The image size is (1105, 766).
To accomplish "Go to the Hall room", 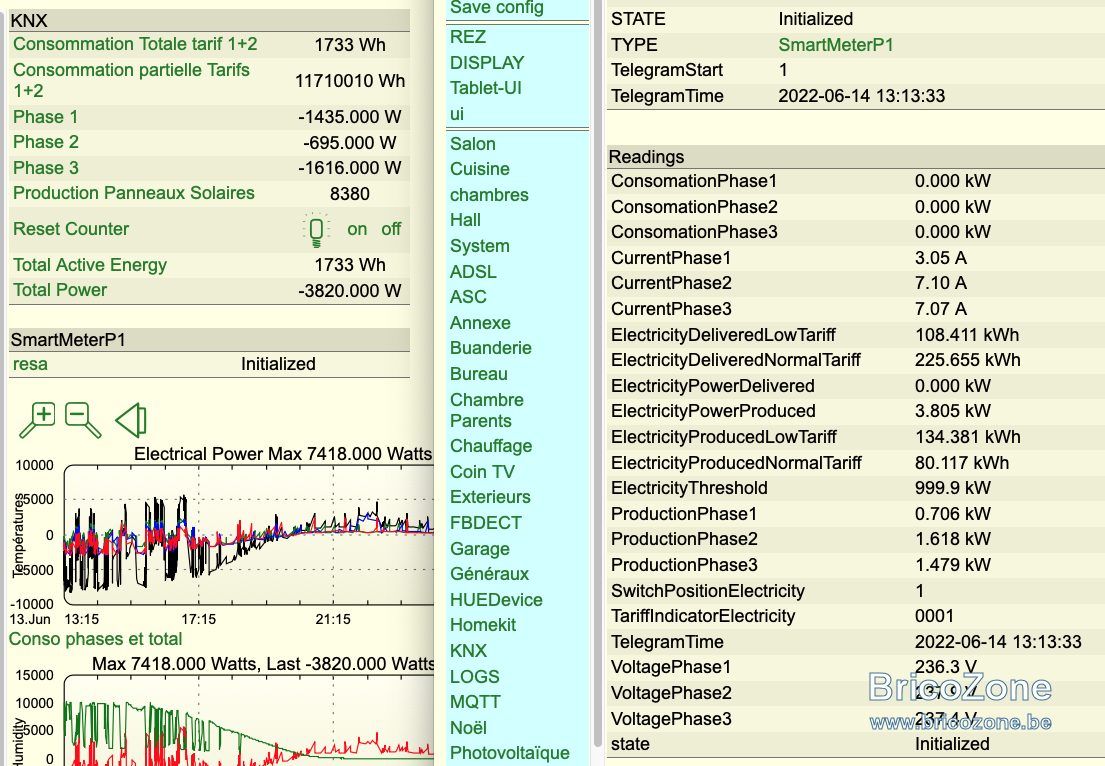I will [x=465, y=220].
